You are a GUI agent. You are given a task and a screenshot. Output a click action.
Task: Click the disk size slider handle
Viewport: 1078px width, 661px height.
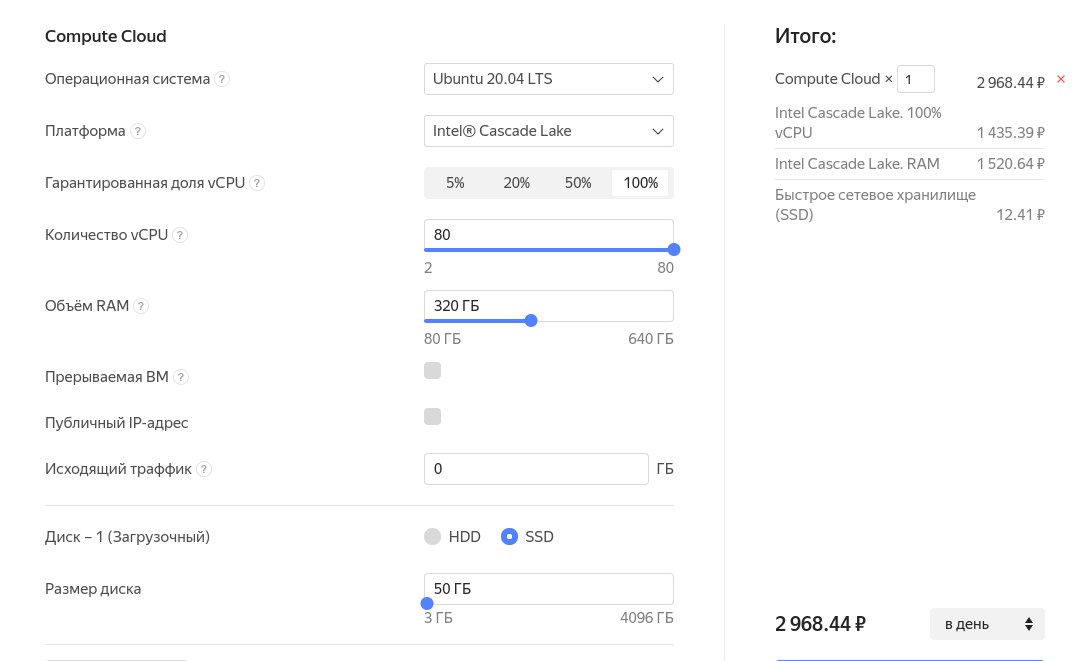[427, 603]
